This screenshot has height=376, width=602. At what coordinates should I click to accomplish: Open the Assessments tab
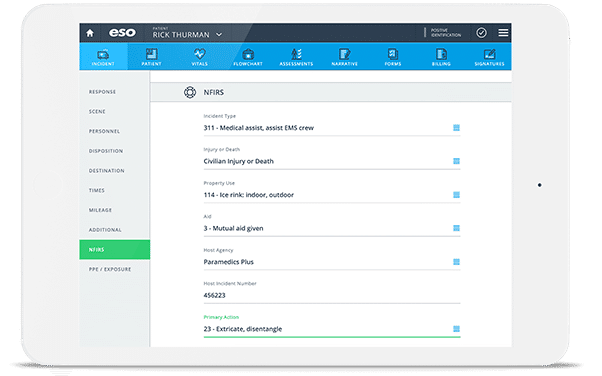click(296, 56)
